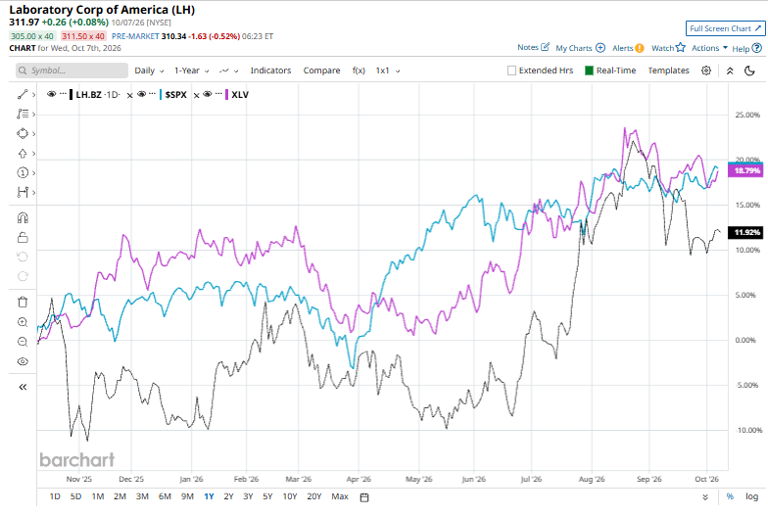Select the 1Y time range
Viewport: 768px width, 516px height.
(209, 496)
